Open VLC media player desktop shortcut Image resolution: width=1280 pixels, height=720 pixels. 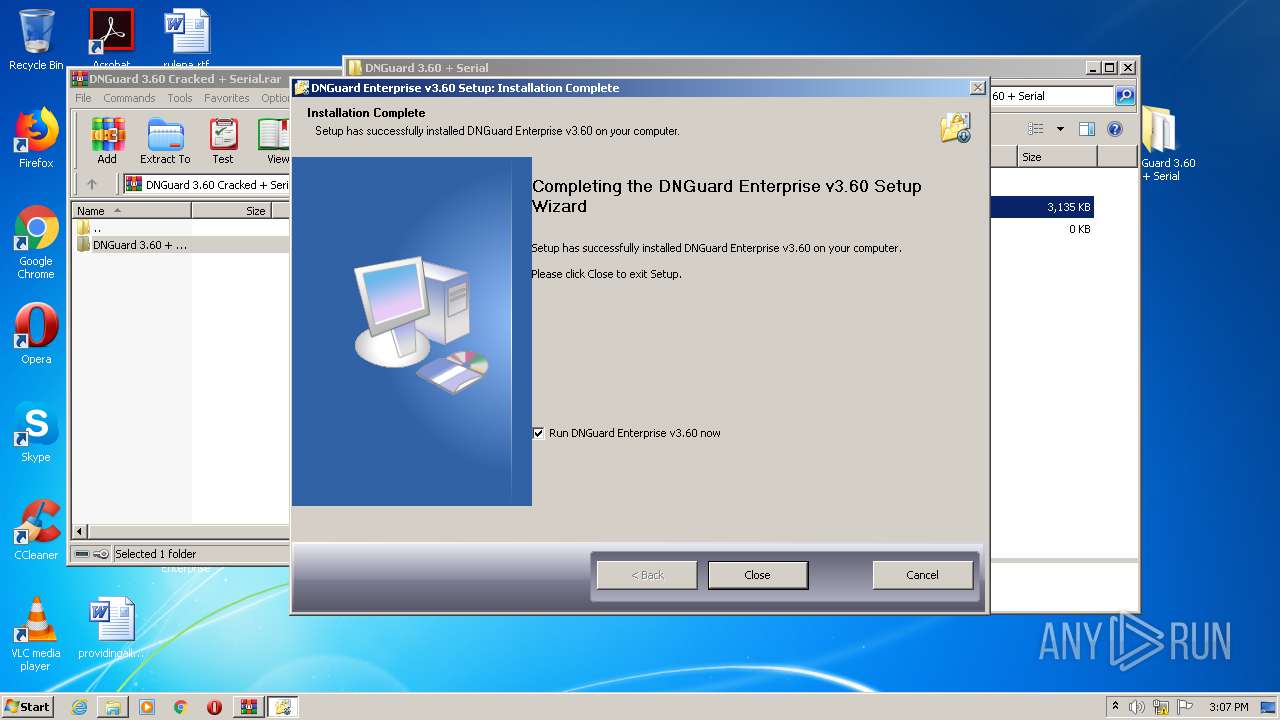point(36,634)
